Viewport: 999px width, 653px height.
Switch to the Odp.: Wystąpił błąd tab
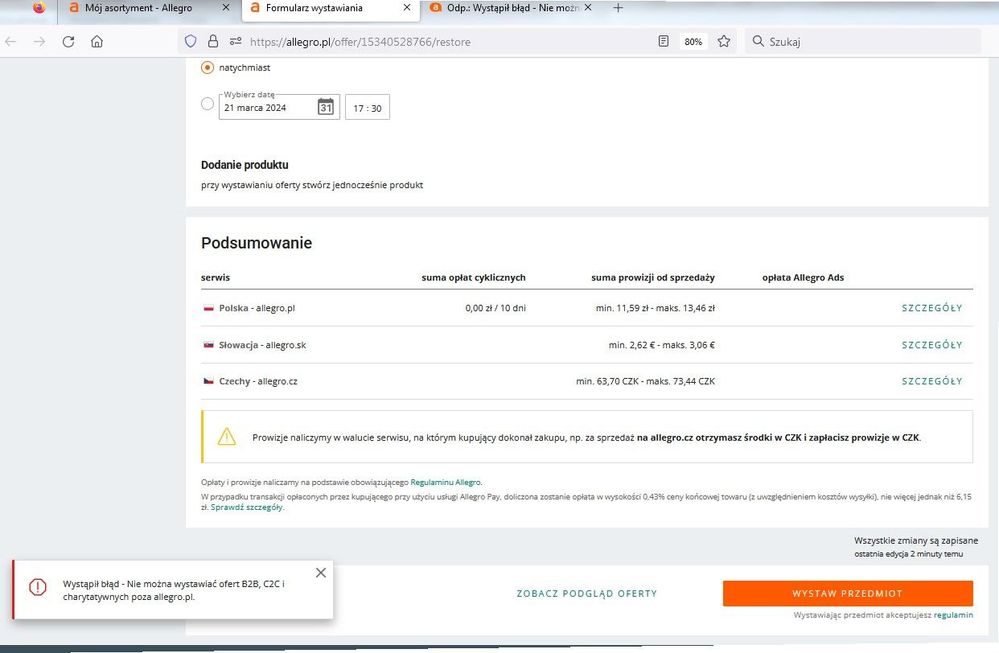coord(512,8)
